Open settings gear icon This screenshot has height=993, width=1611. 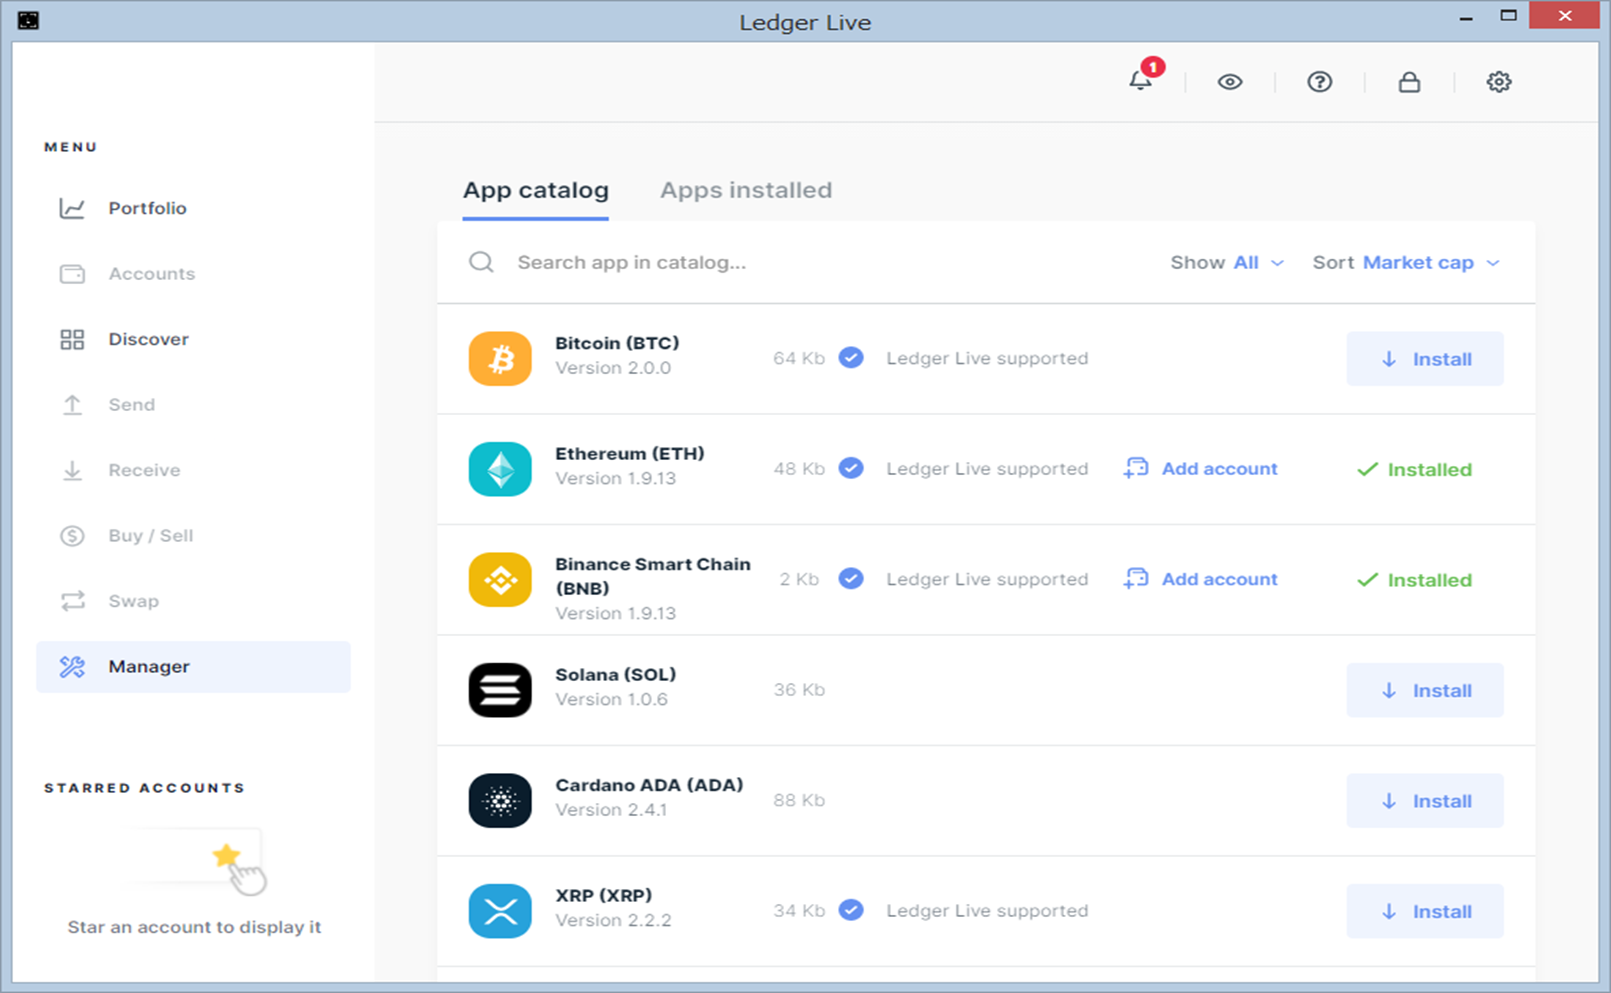point(1498,82)
